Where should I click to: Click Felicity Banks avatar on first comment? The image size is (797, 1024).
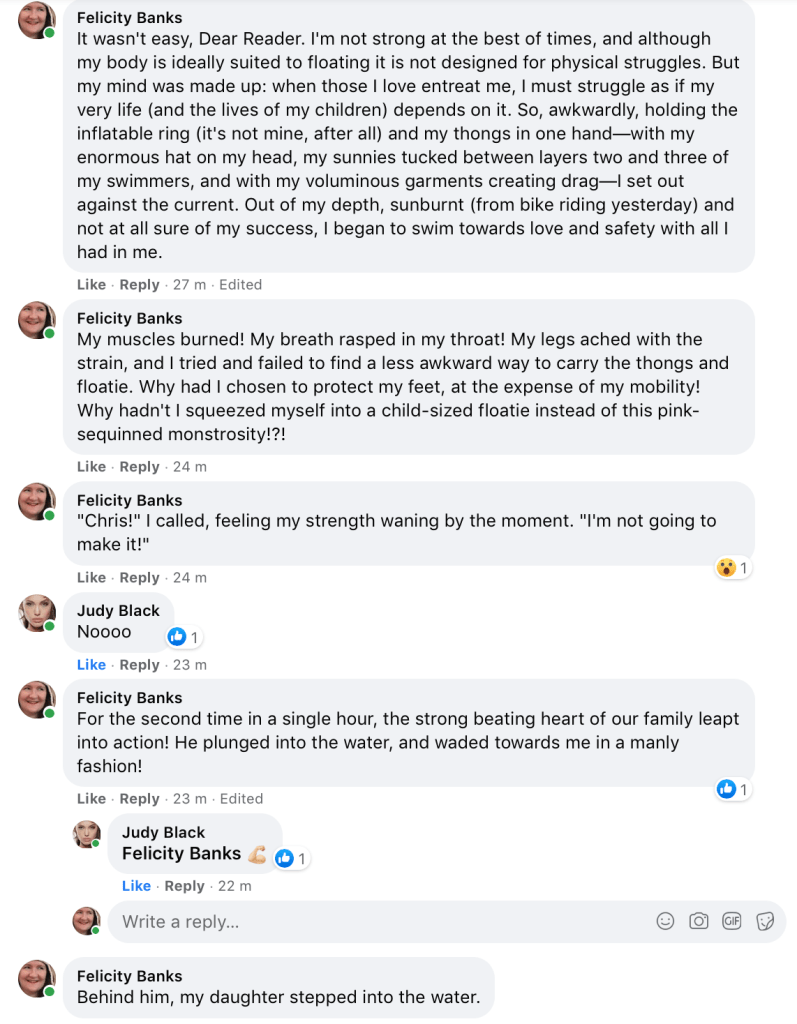pyautogui.click(x=37, y=19)
